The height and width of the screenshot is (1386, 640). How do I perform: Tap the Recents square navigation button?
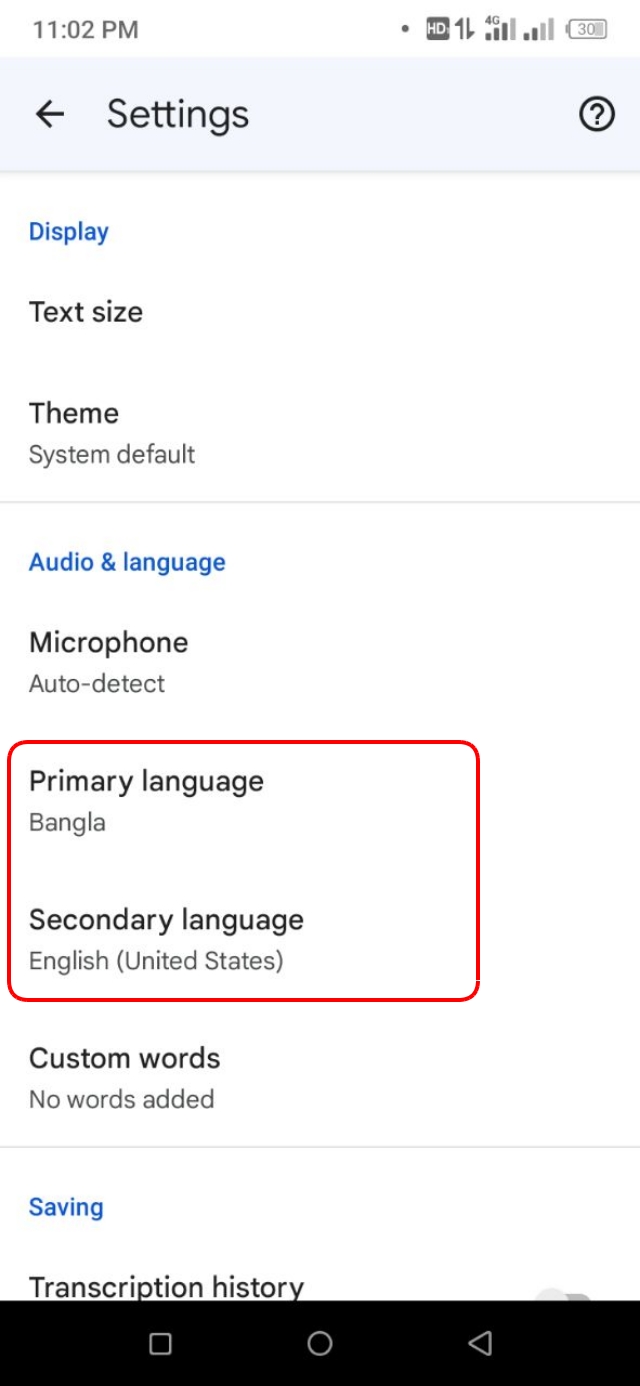[x=160, y=1345]
